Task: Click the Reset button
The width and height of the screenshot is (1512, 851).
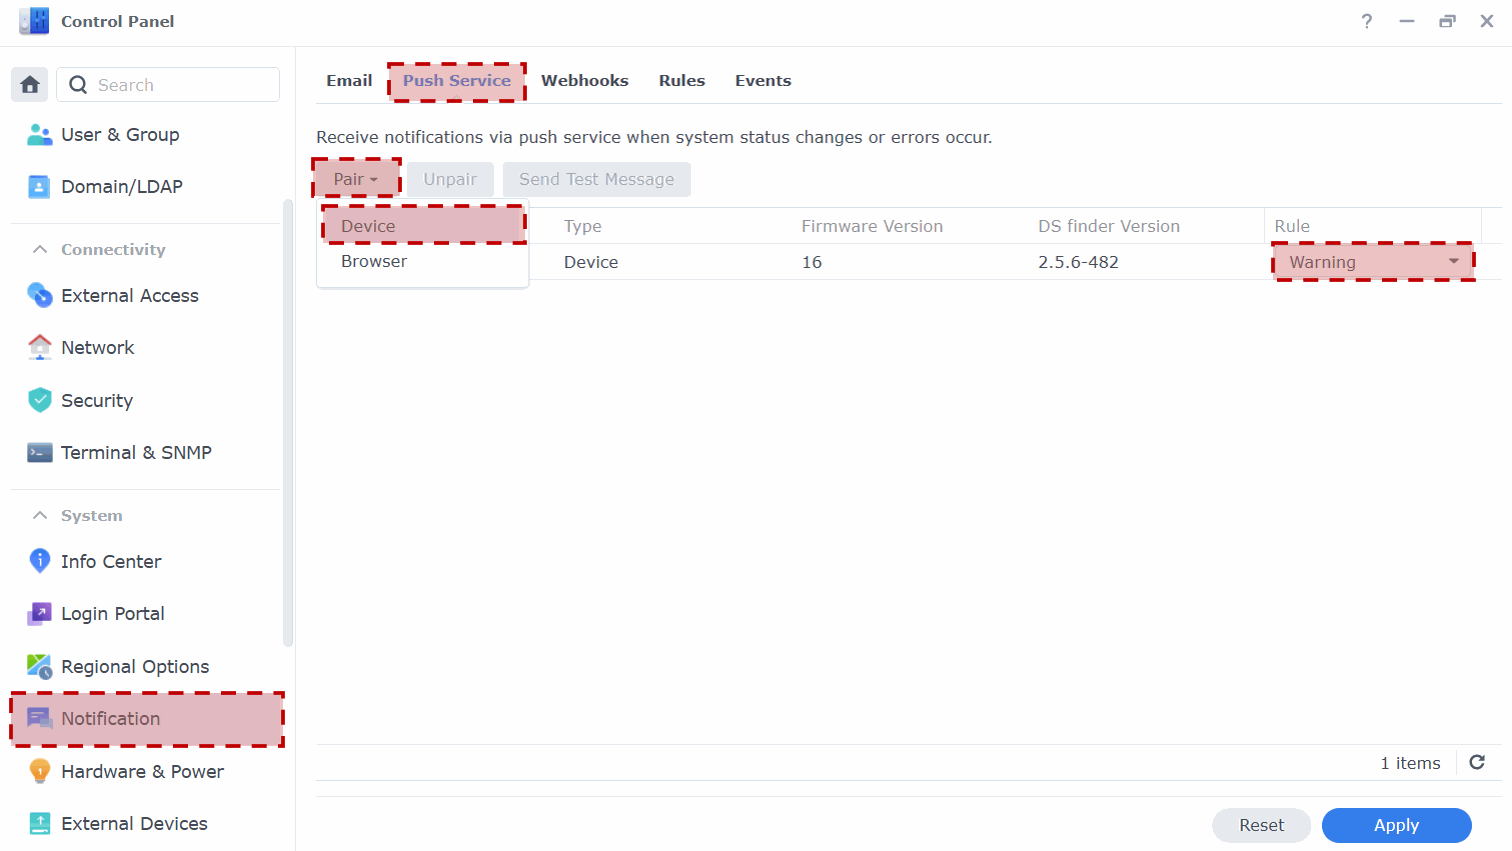Action: click(1261, 825)
